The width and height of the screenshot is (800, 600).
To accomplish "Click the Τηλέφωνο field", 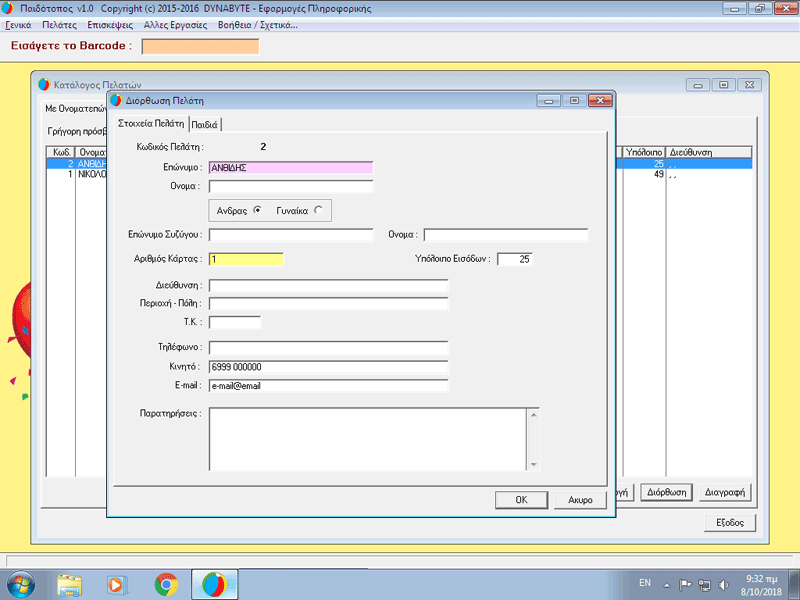I will 328,348.
